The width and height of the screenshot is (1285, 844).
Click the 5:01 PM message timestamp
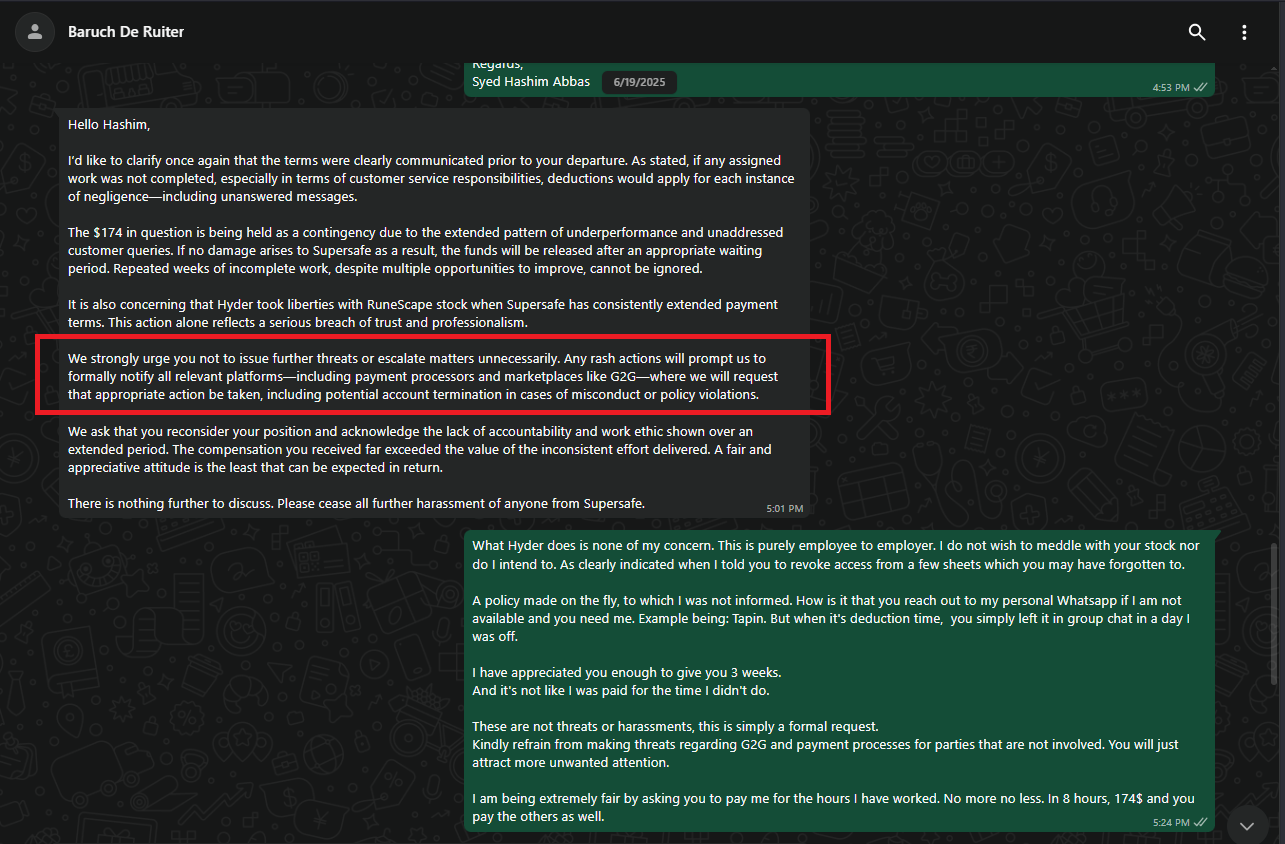coord(785,509)
